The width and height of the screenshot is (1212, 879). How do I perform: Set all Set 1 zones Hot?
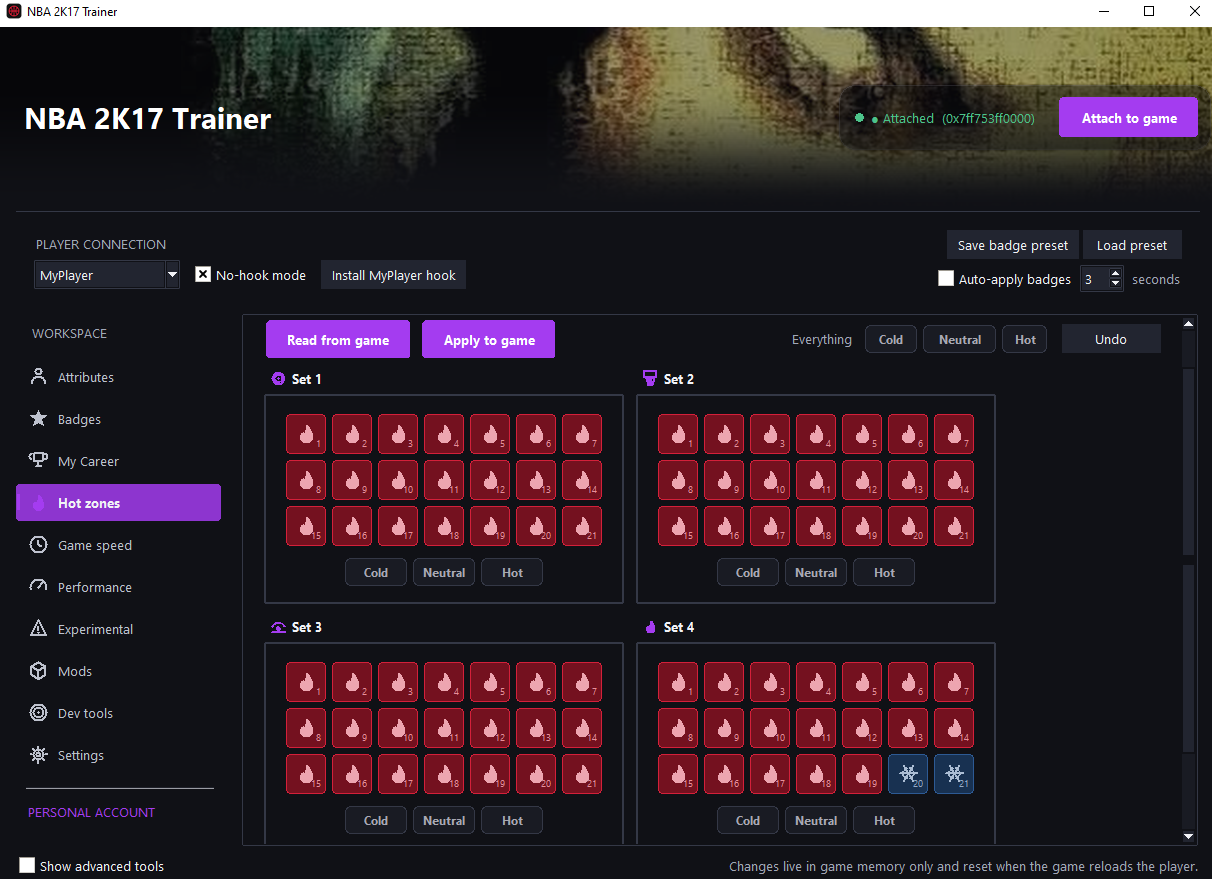[512, 573]
